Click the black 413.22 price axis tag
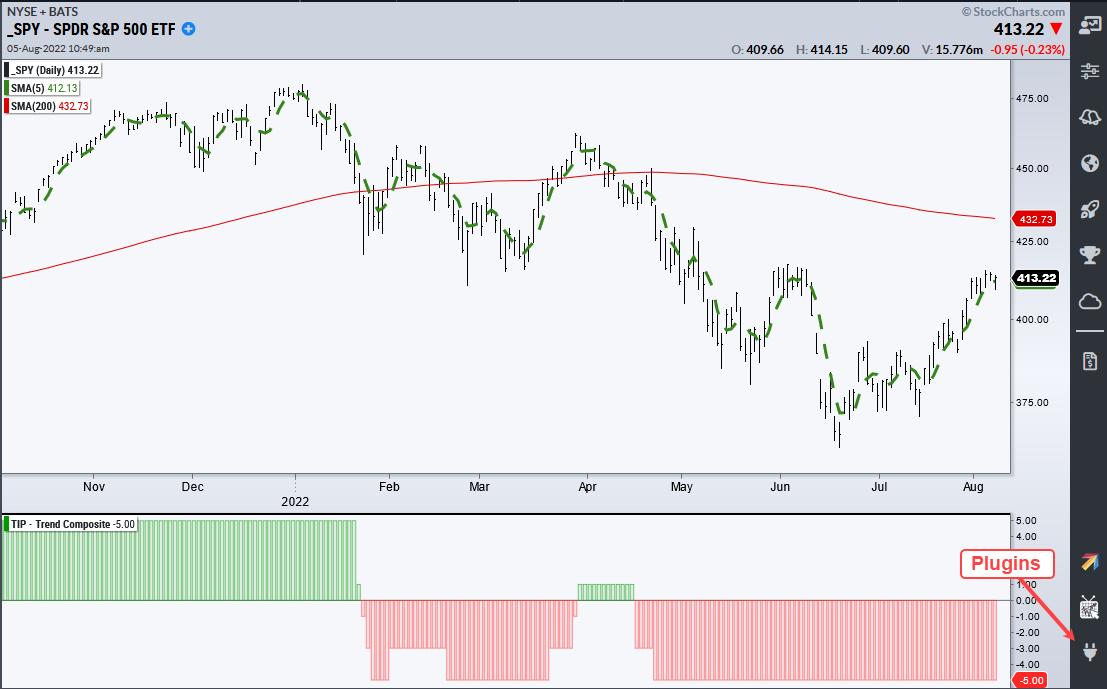The height and width of the screenshot is (689, 1107). click(x=1034, y=278)
